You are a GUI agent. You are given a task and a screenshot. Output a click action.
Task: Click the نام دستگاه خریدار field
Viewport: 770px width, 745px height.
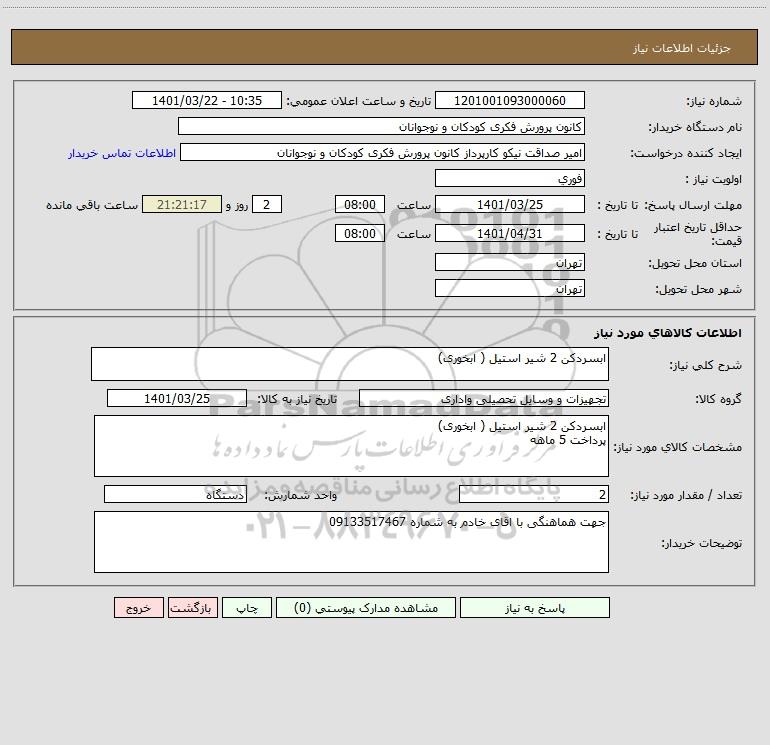tap(381, 126)
